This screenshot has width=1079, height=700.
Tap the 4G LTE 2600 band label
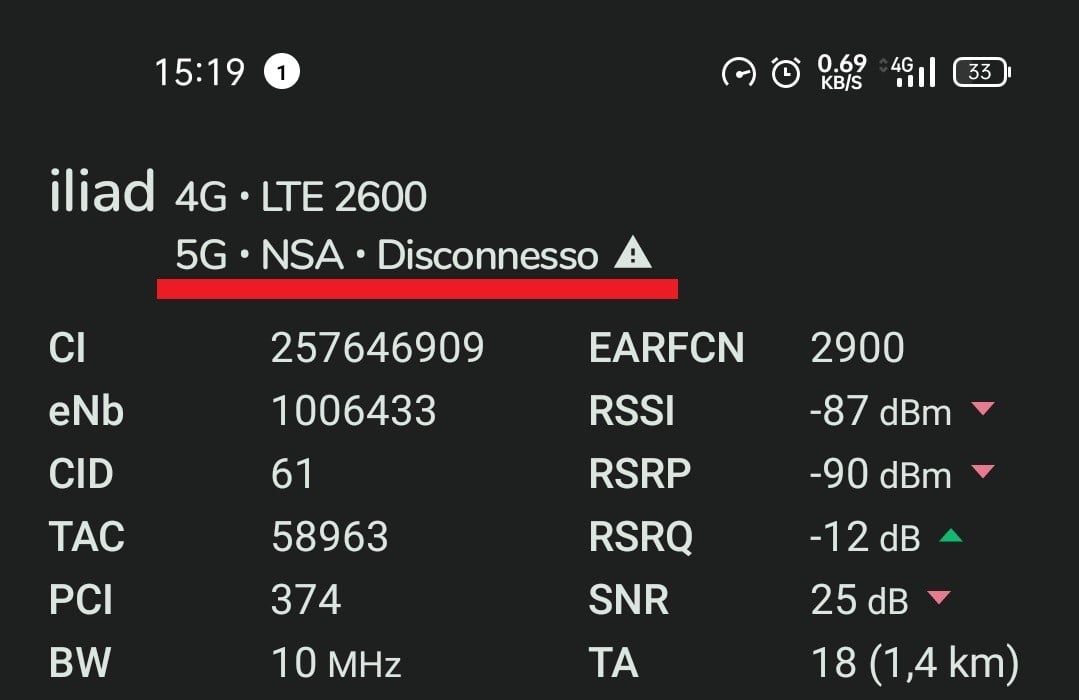[x=301, y=198]
